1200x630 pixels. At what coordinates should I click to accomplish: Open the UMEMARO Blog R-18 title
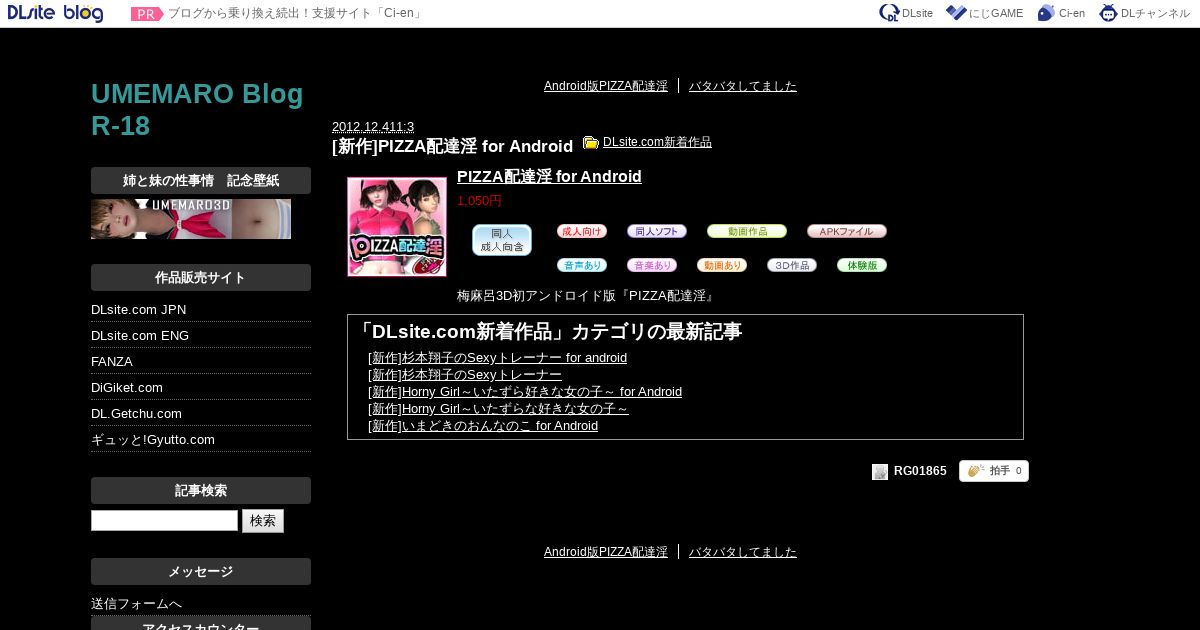(x=197, y=110)
